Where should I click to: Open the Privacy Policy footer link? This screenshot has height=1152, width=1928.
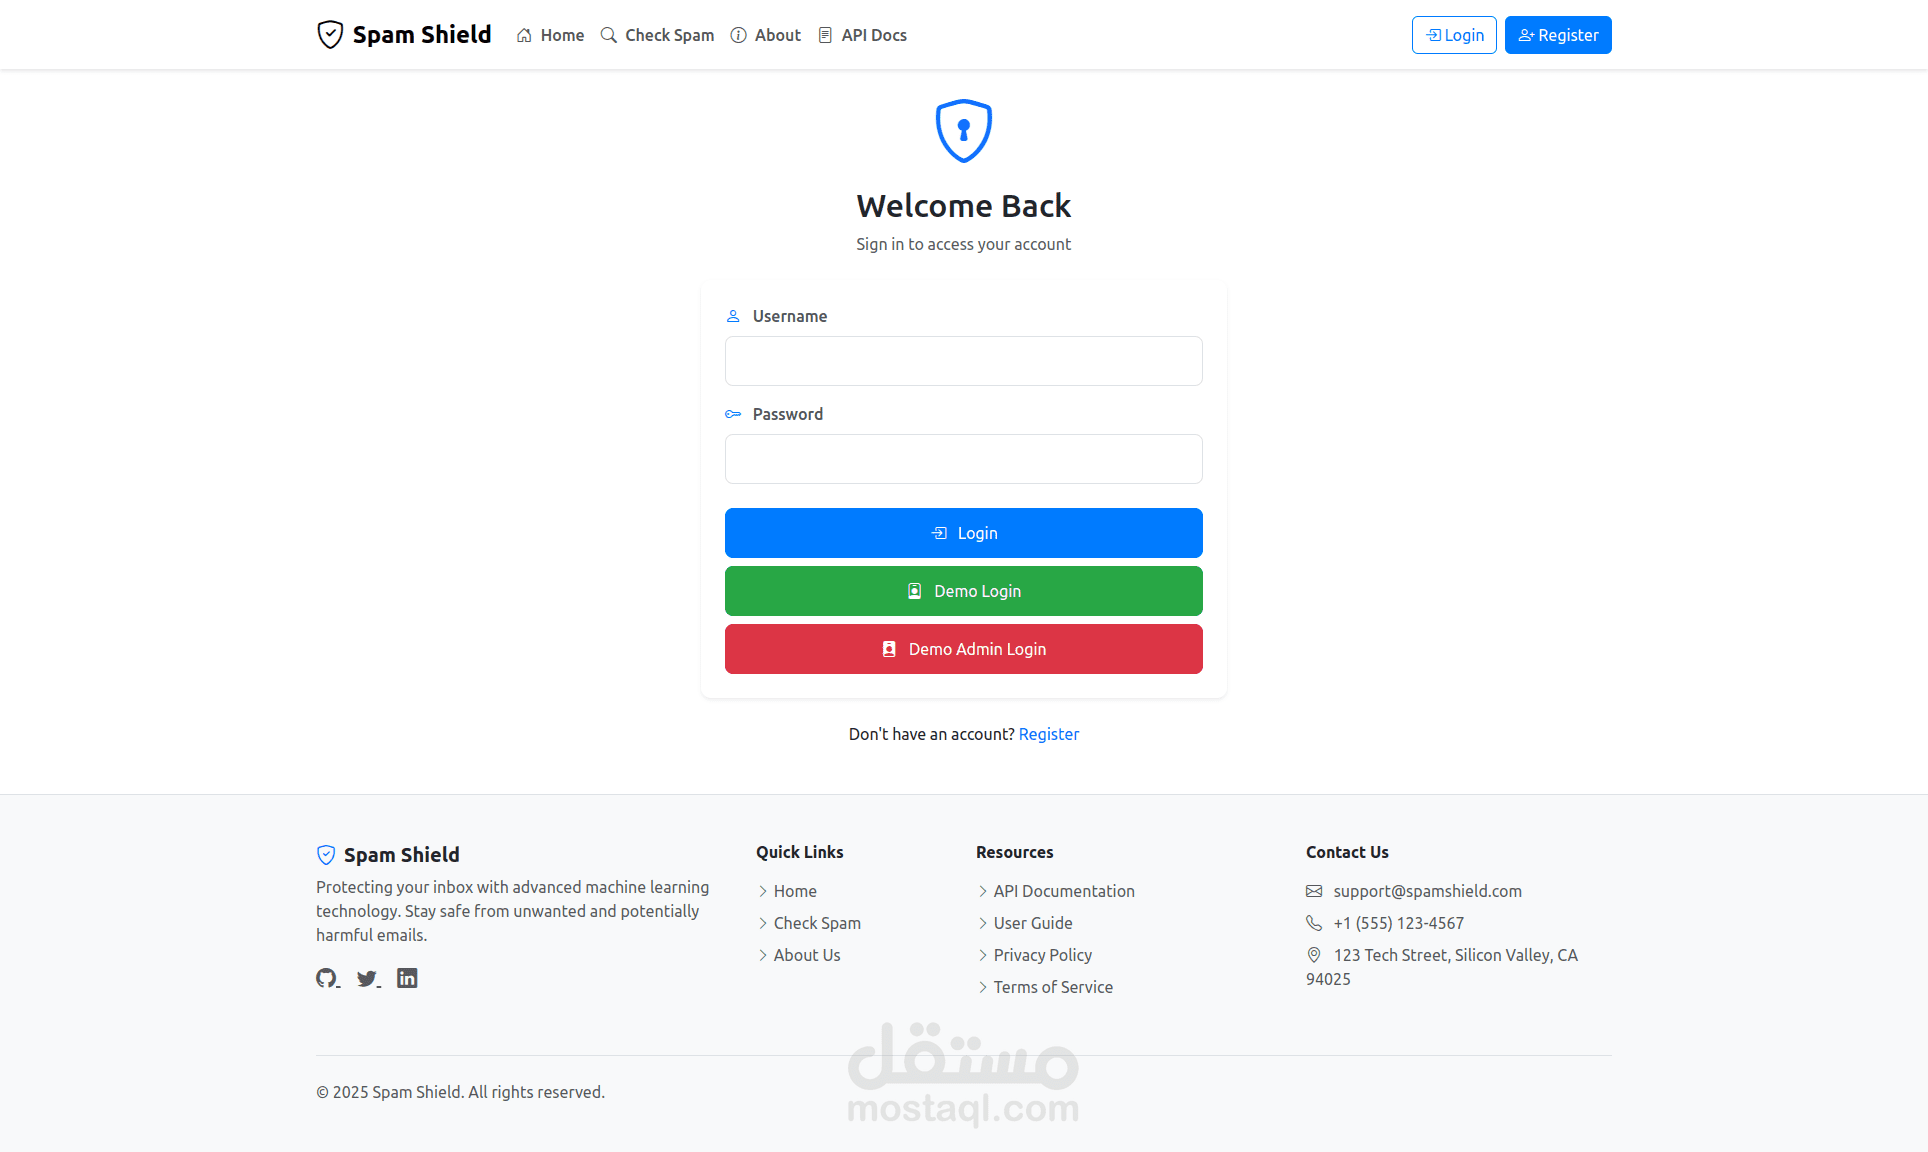1042,955
